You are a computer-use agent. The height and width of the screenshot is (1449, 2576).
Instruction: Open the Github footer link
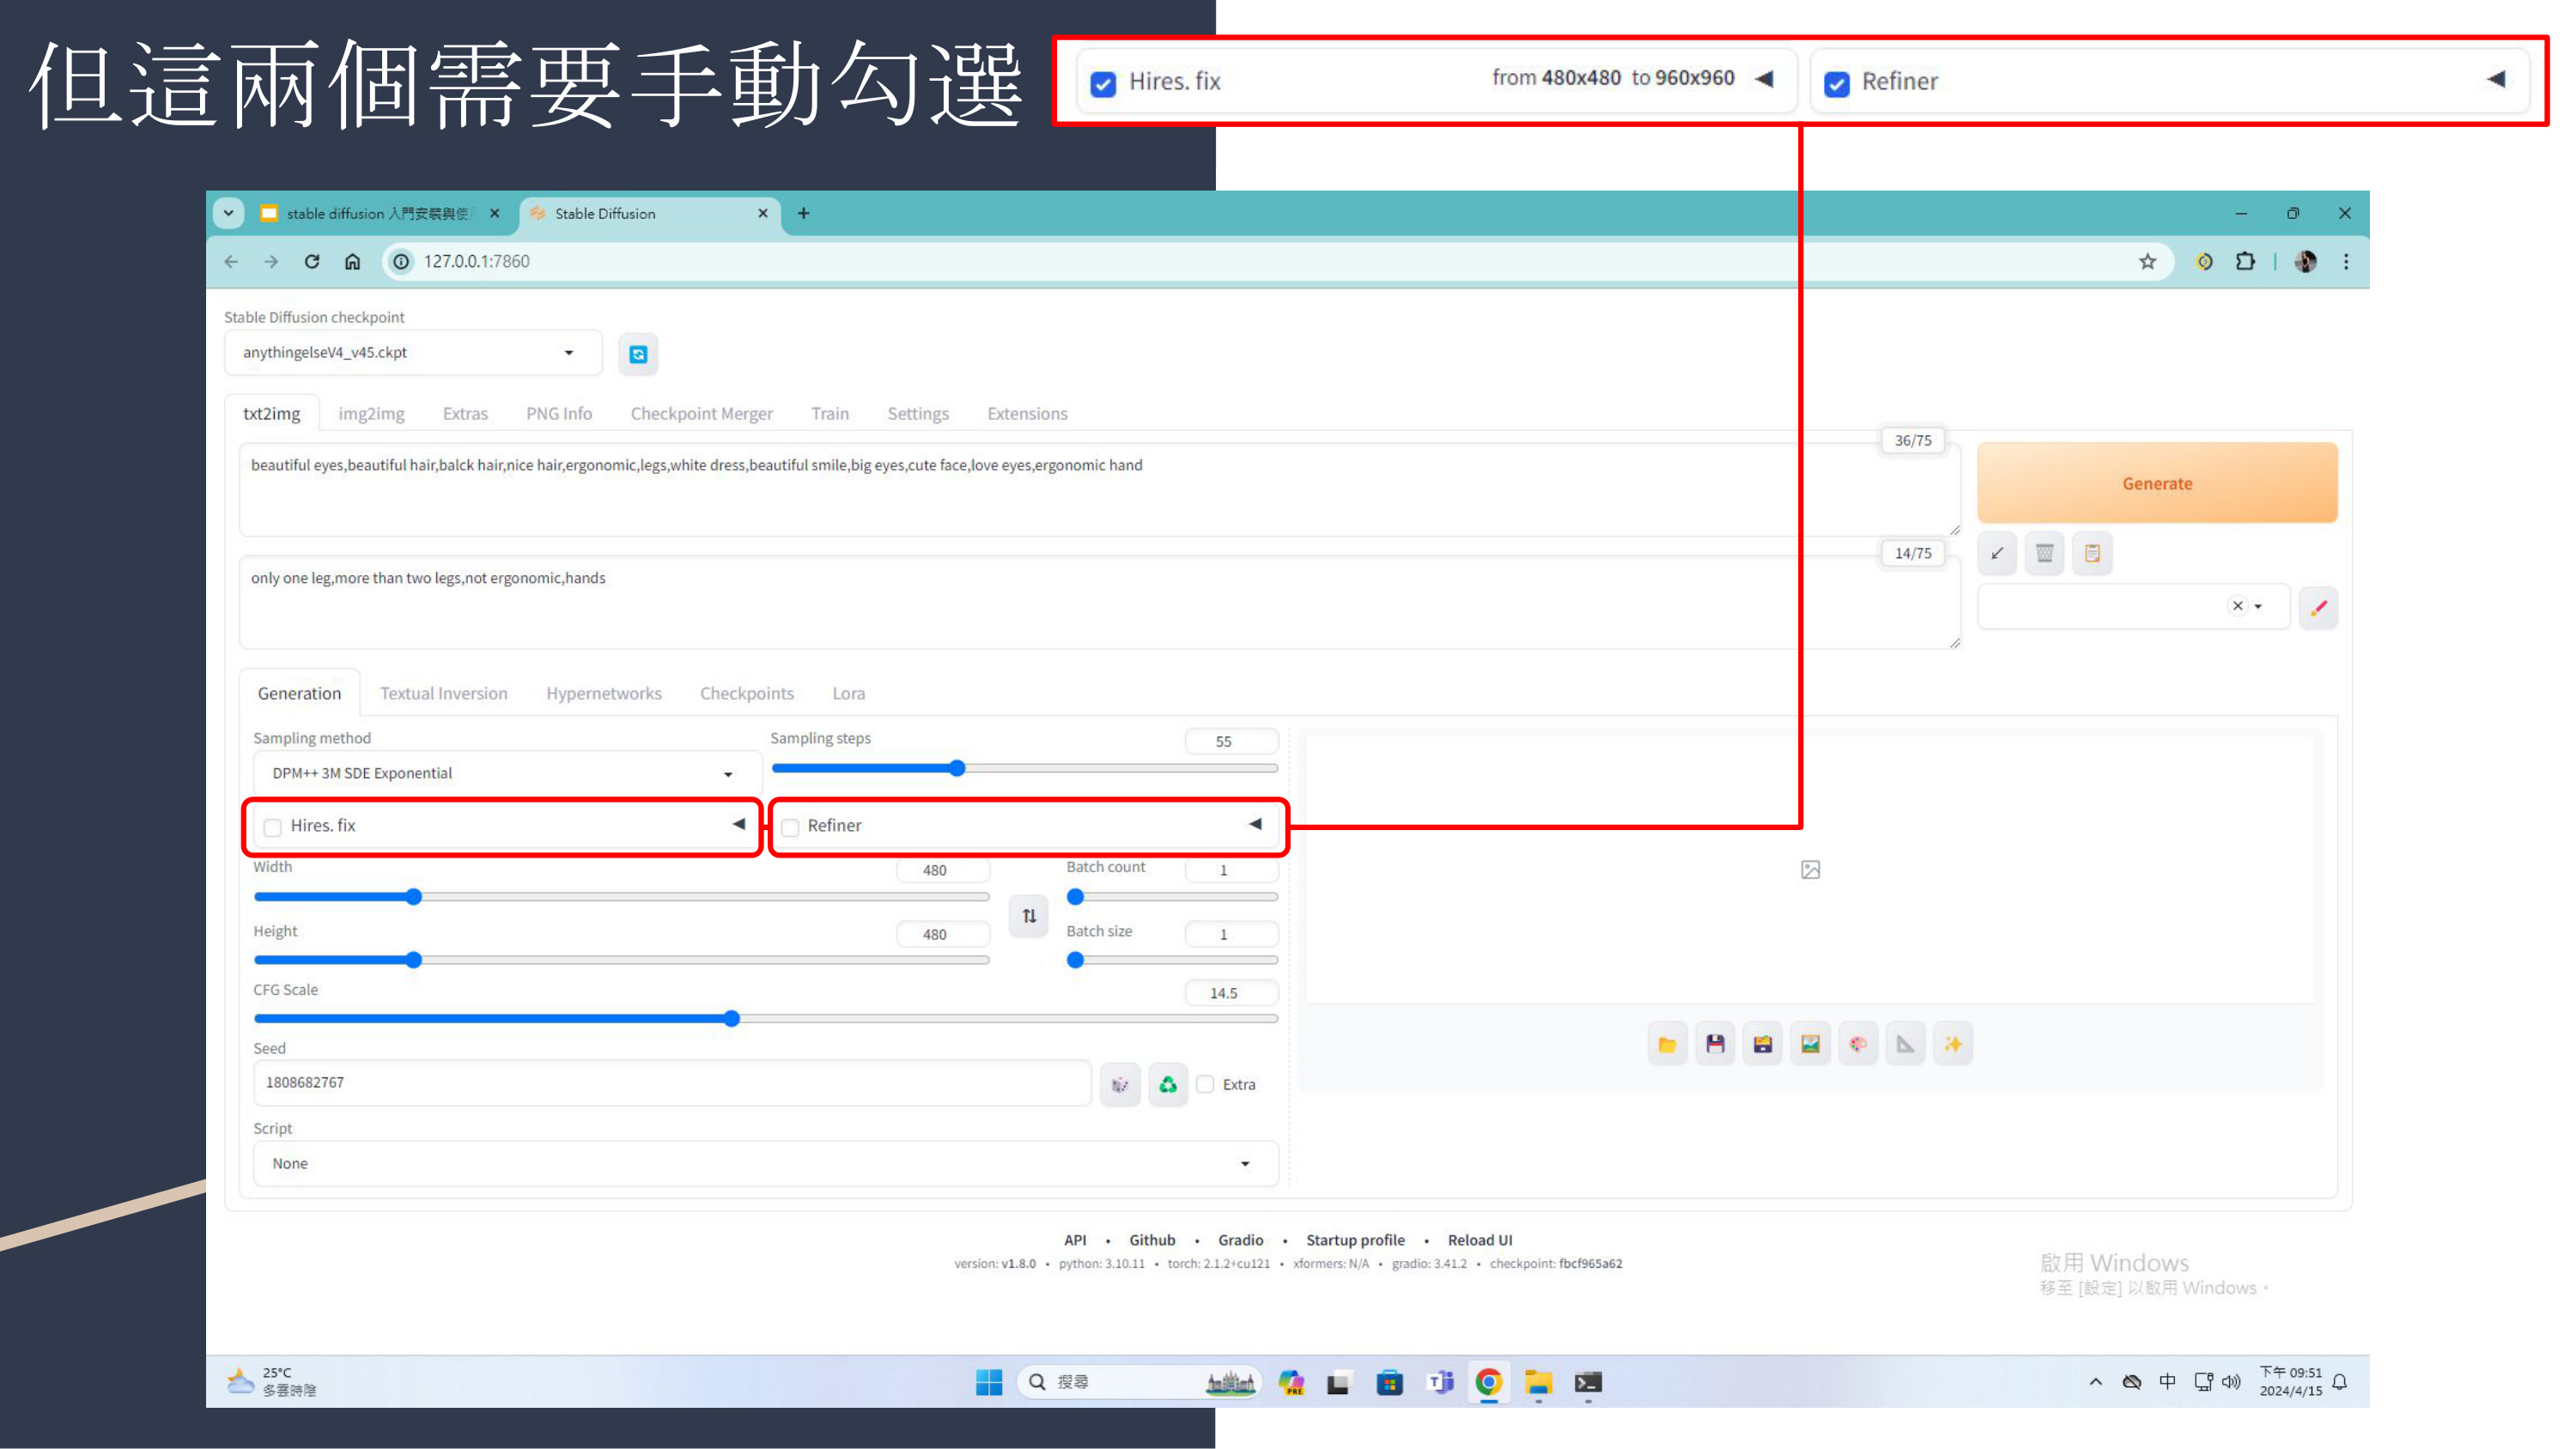[1152, 1240]
